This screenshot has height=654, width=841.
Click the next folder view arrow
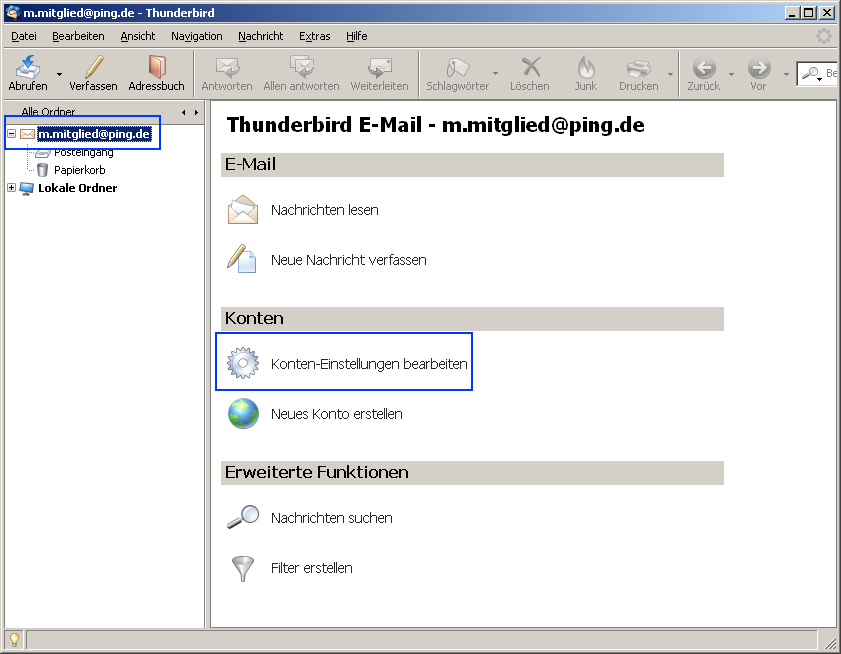(x=196, y=112)
